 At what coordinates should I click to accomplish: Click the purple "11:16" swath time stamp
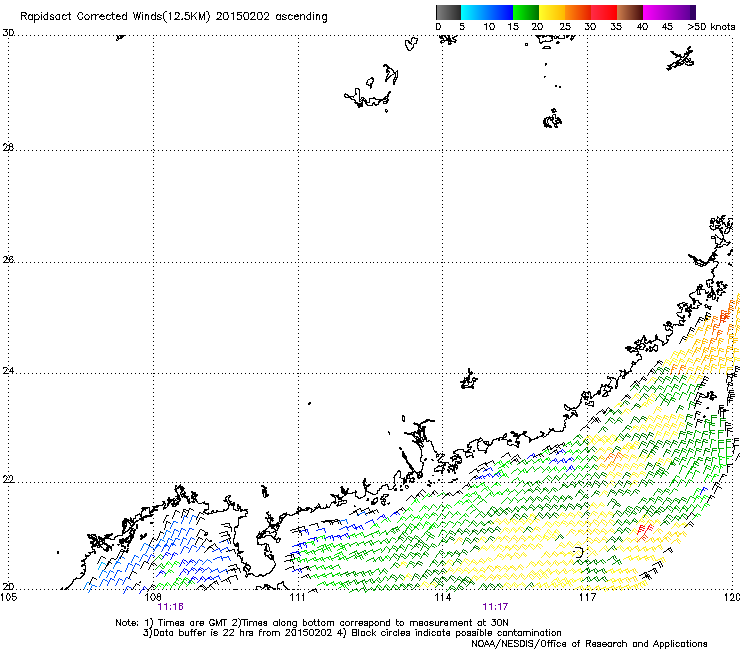point(170,607)
